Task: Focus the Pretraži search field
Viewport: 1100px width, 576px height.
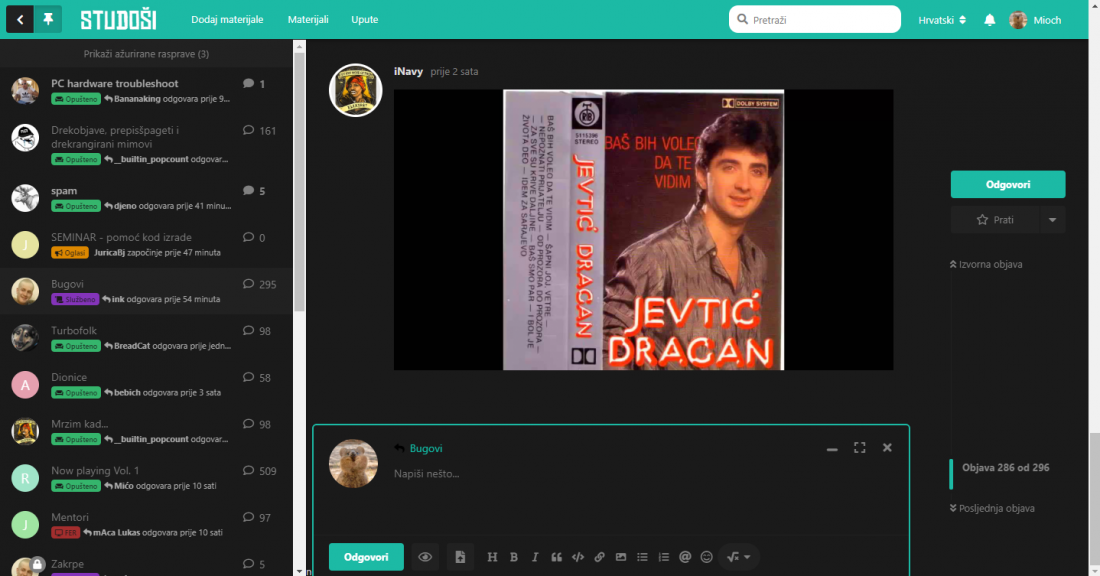Action: pos(814,20)
